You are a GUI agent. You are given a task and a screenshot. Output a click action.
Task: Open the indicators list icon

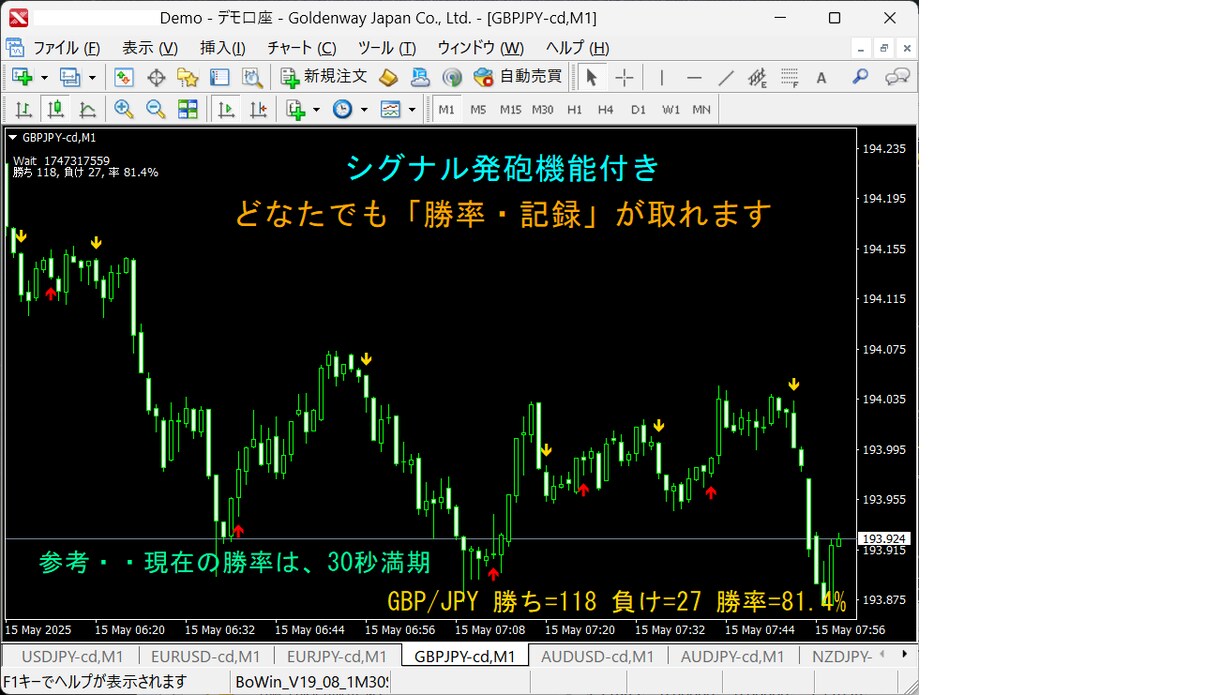click(295, 109)
